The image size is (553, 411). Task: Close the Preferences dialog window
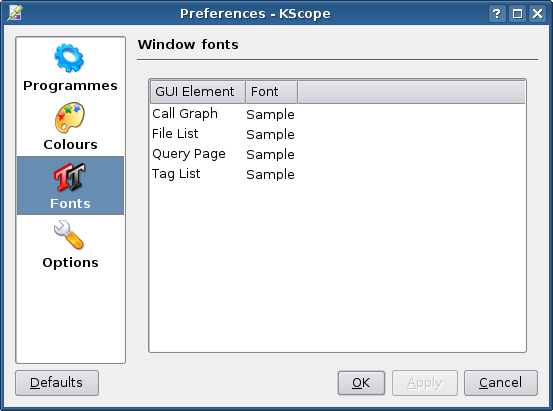point(537,14)
